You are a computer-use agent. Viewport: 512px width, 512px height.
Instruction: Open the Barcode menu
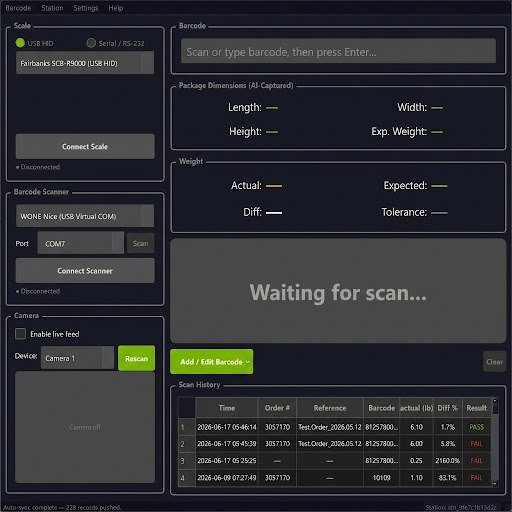(x=18, y=8)
